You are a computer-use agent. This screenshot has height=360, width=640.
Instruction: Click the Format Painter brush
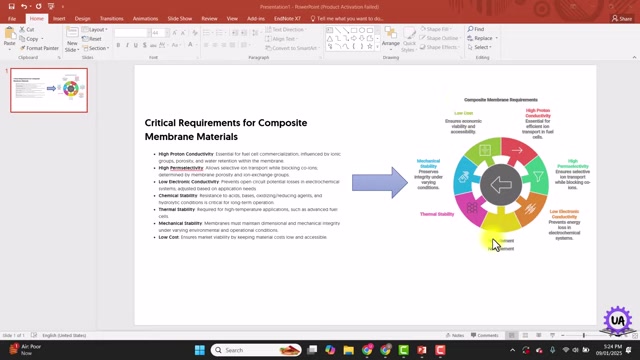[39, 48]
